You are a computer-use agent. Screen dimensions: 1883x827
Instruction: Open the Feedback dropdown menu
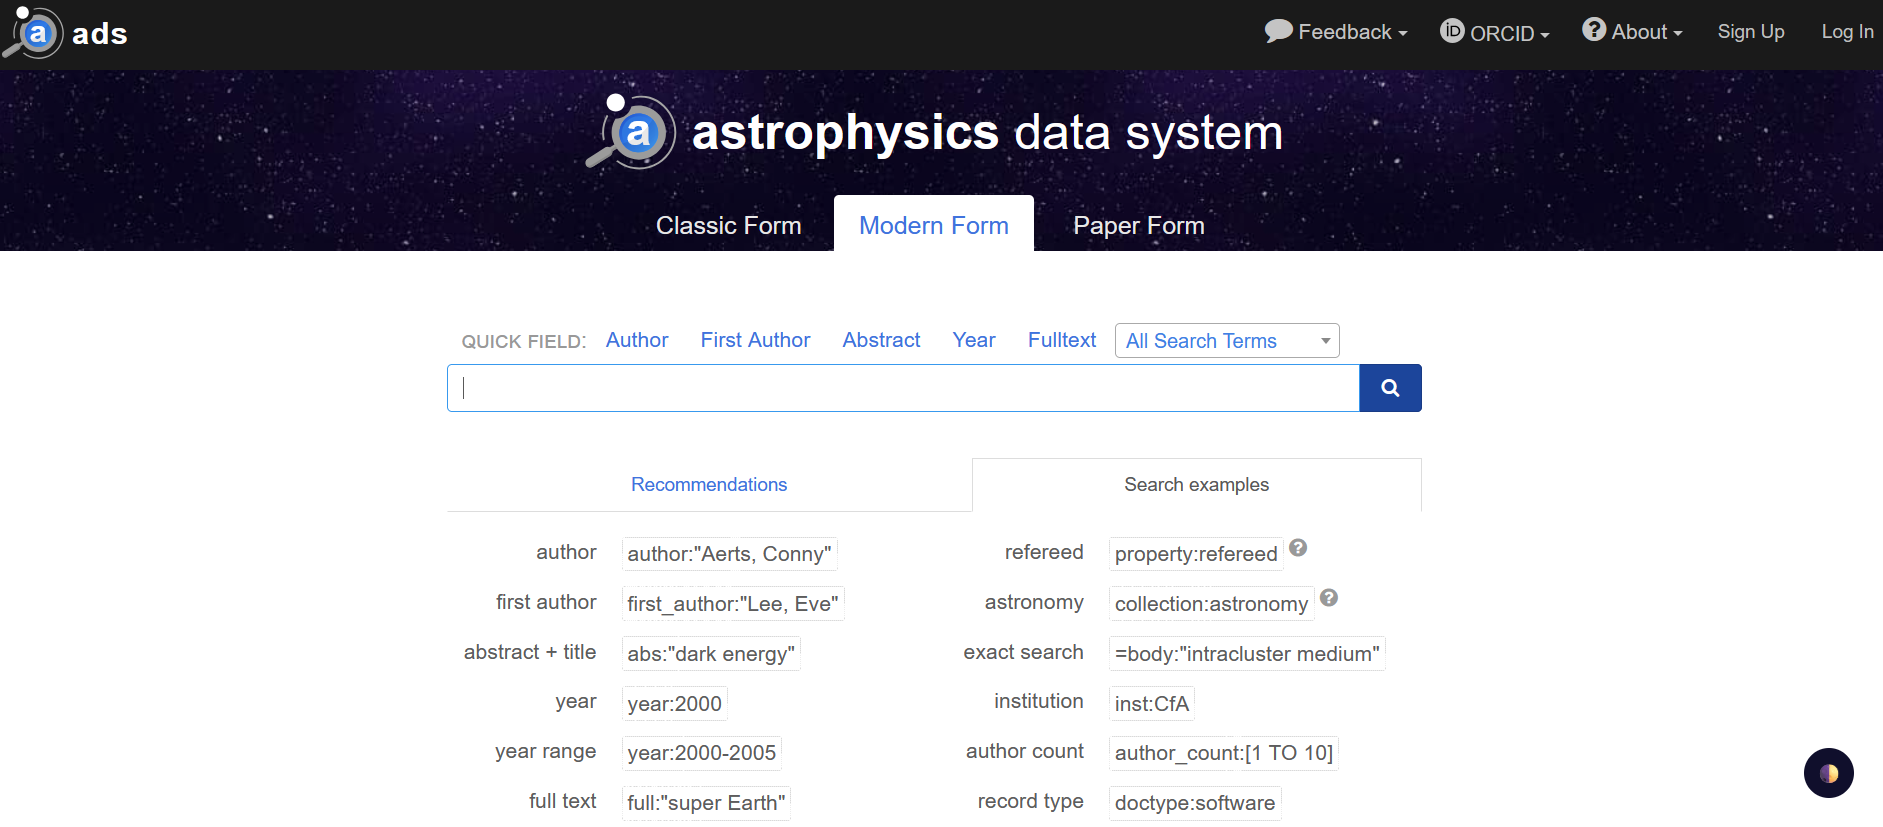coord(1335,32)
